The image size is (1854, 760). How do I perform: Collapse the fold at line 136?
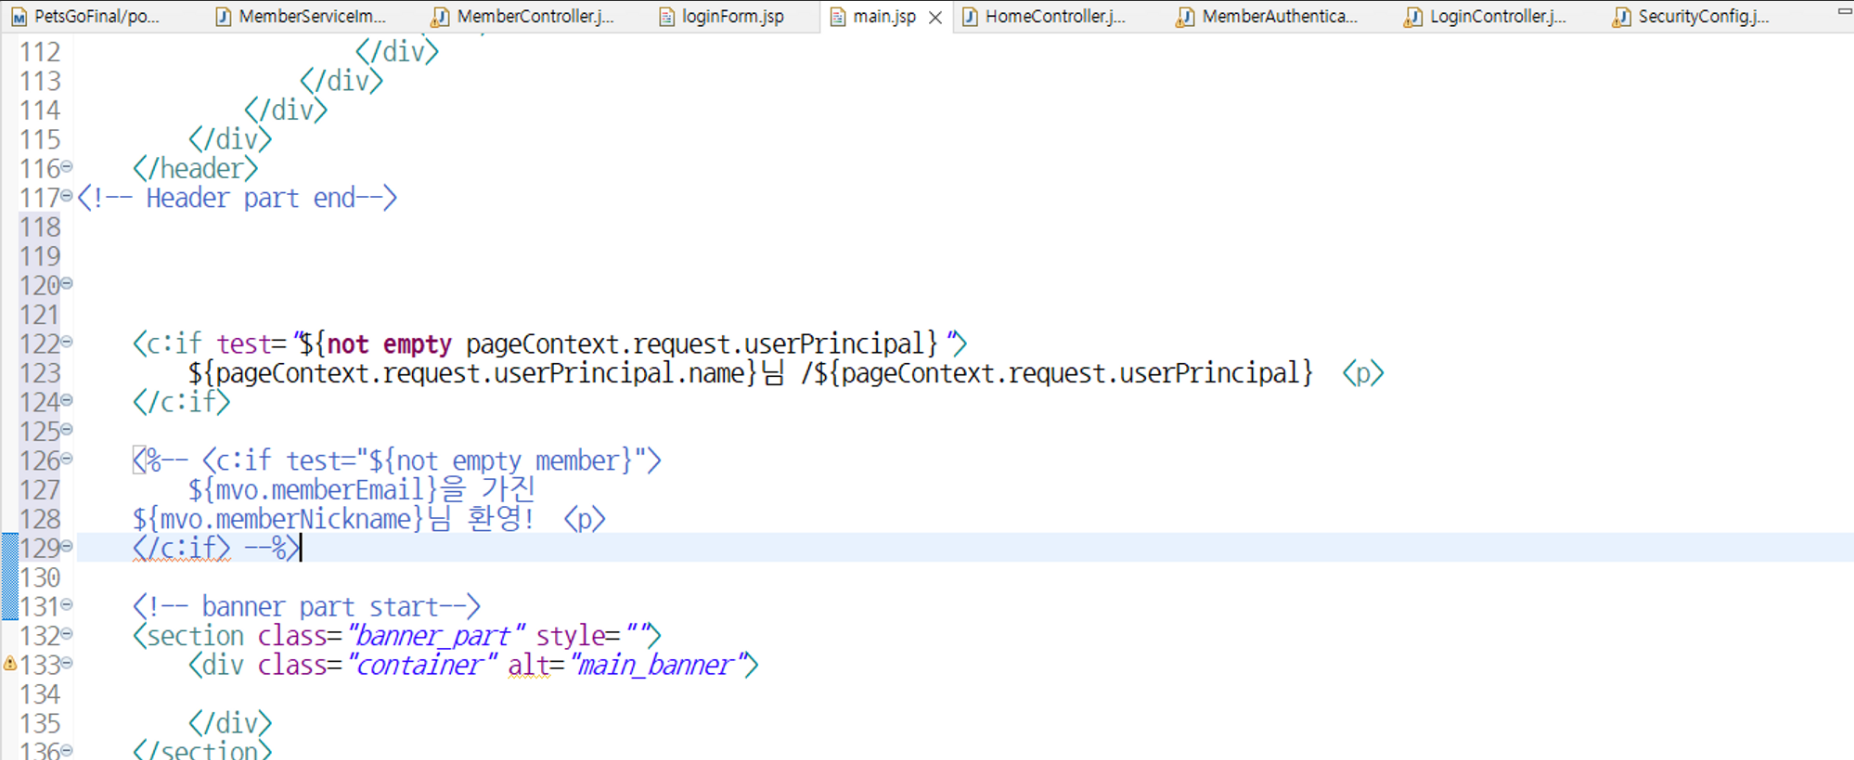tap(67, 749)
